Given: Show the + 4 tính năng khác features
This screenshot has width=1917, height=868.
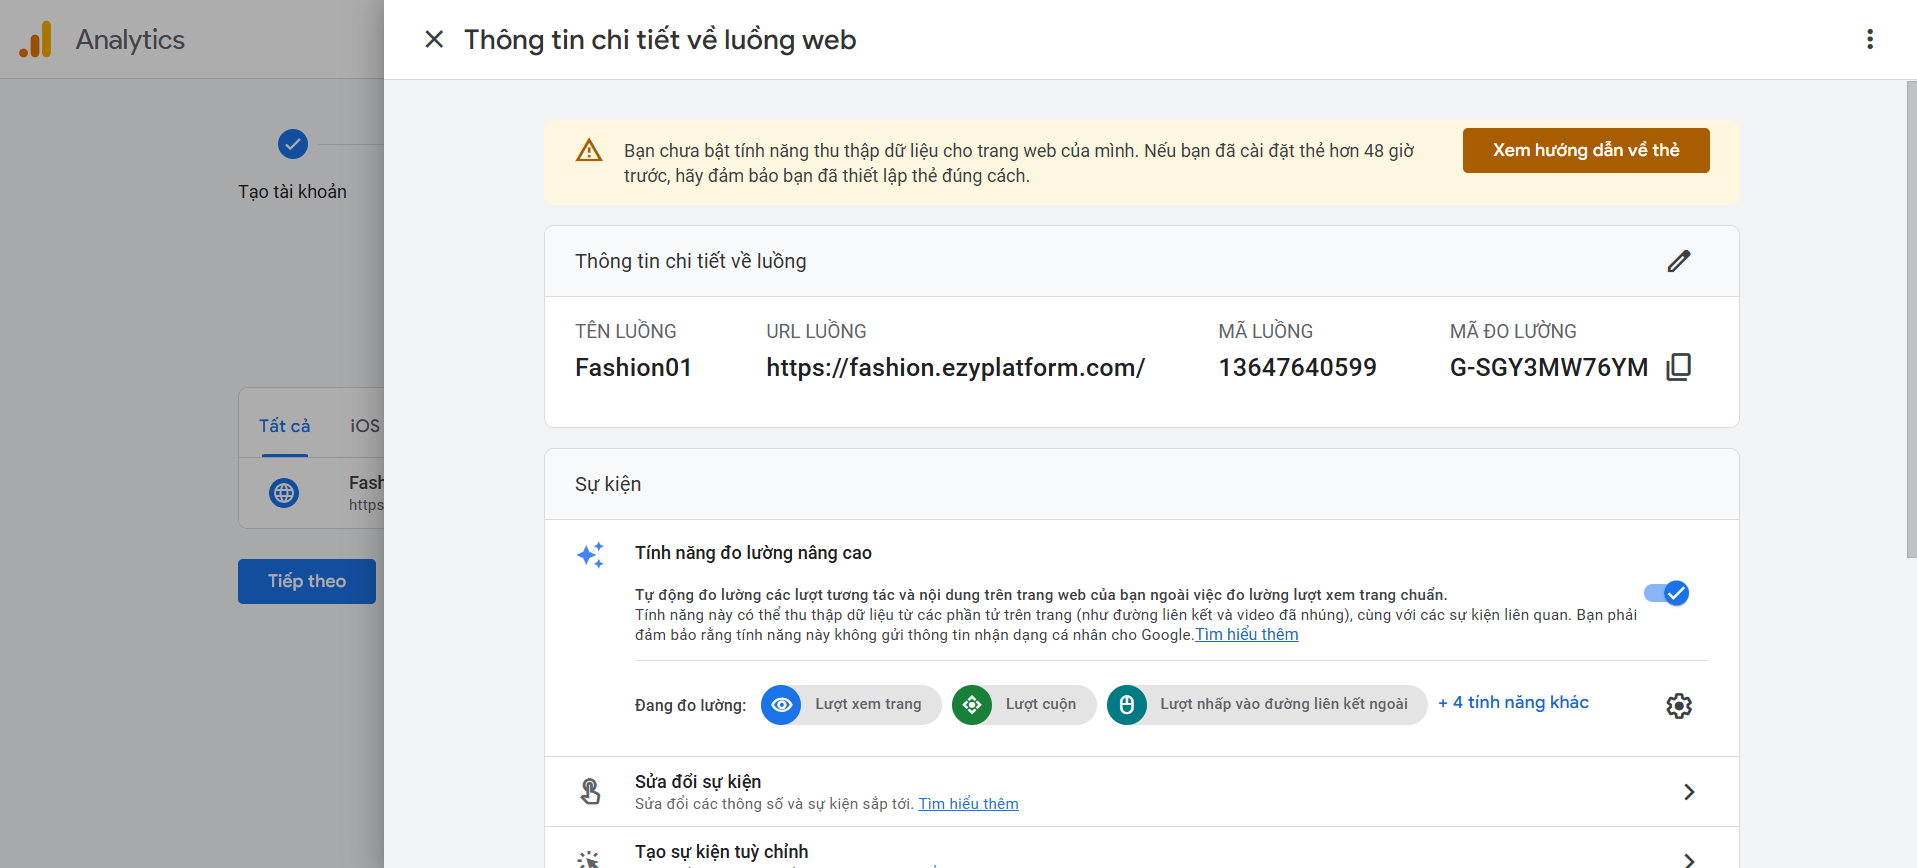Looking at the screenshot, I should [x=1513, y=703].
